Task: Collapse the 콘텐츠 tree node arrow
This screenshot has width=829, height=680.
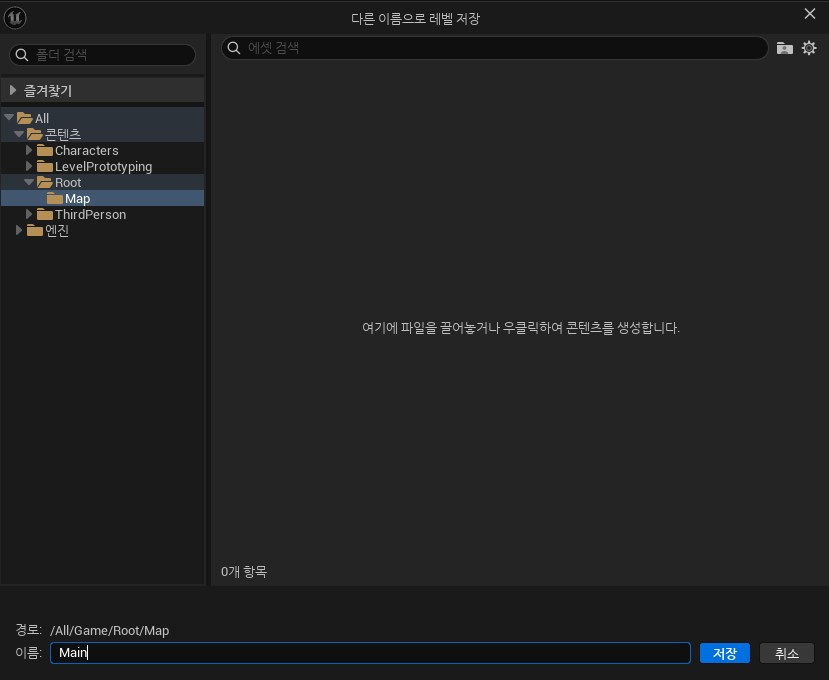Action: pyautogui.click(x=19, y=134)
